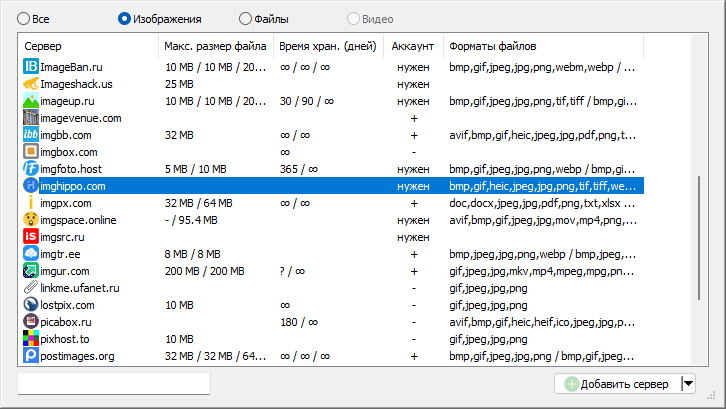Select the highlighted imghippo.com name

[73, 186]
